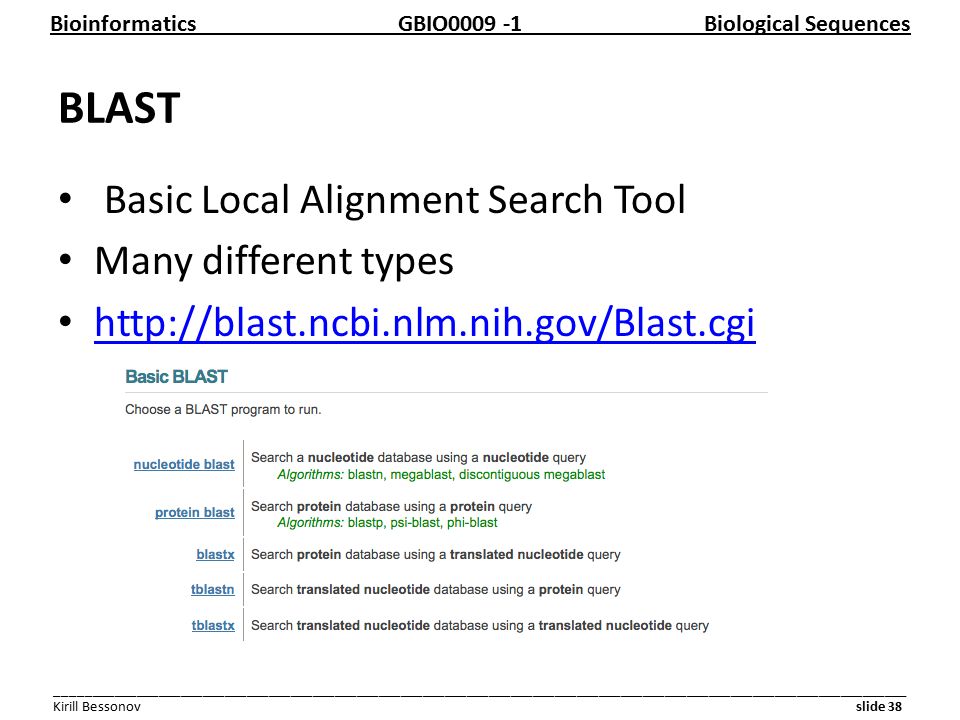Click 'Choose a BLAST program to run.' text
The image size is (960, 720).
[x=223, y=409]
